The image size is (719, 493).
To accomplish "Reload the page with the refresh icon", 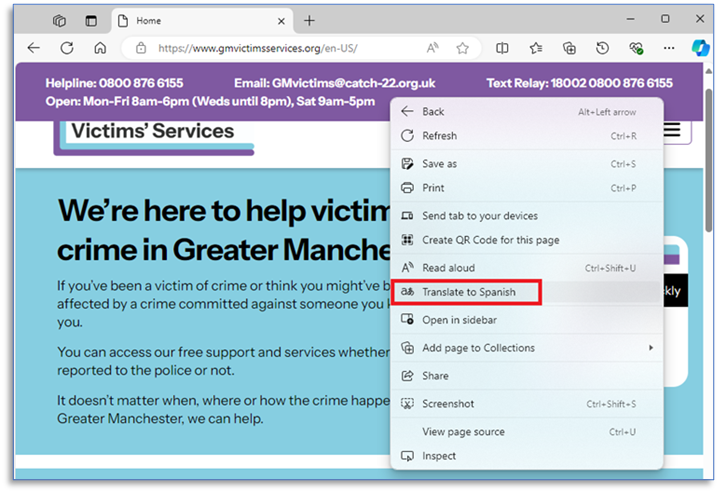I will tap(67, 48).
